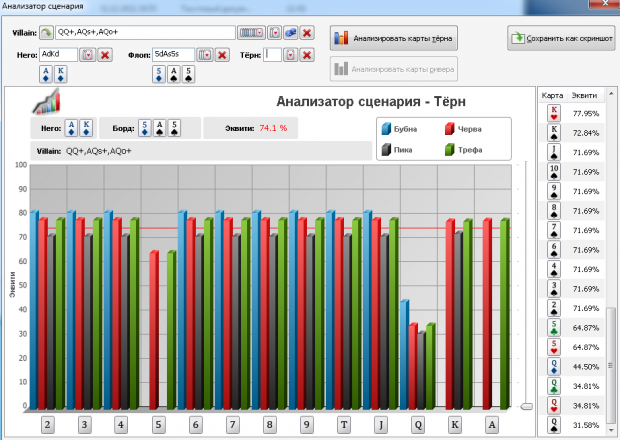Select 9 of spades equity row
The height and width of the screenshot is (440, 620).
(x=572, y=191)
